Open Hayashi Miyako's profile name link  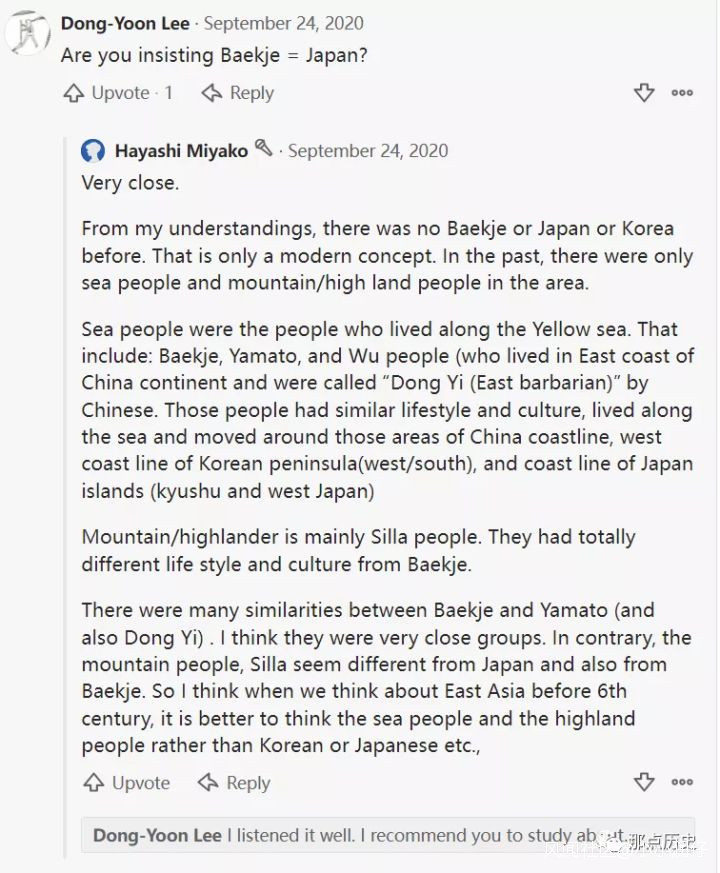(181, 151)
